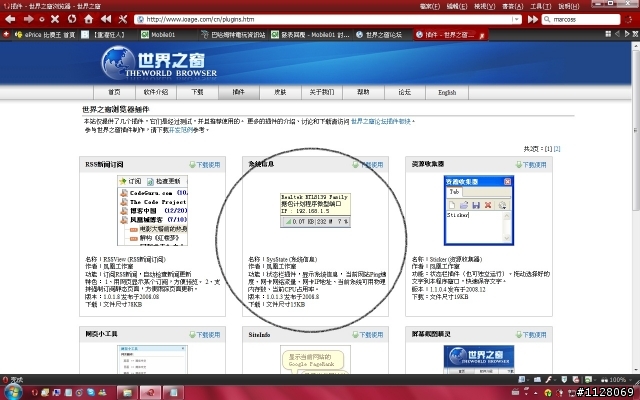This screenshot has width=640, height=400.
Task: Open the tools wrench icon in toolbar
Action: (123, 19)
